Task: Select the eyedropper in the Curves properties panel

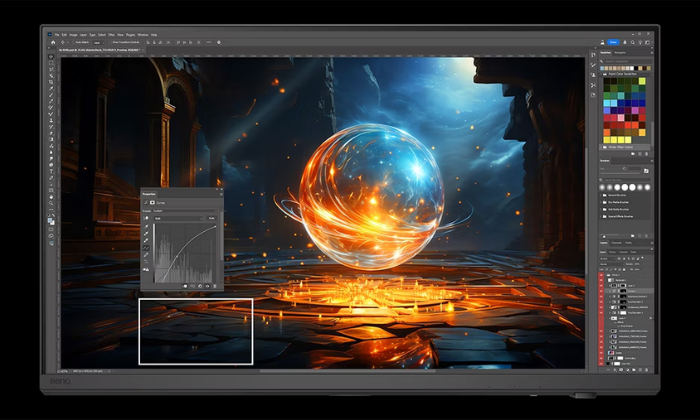Action: click(147, 228)
